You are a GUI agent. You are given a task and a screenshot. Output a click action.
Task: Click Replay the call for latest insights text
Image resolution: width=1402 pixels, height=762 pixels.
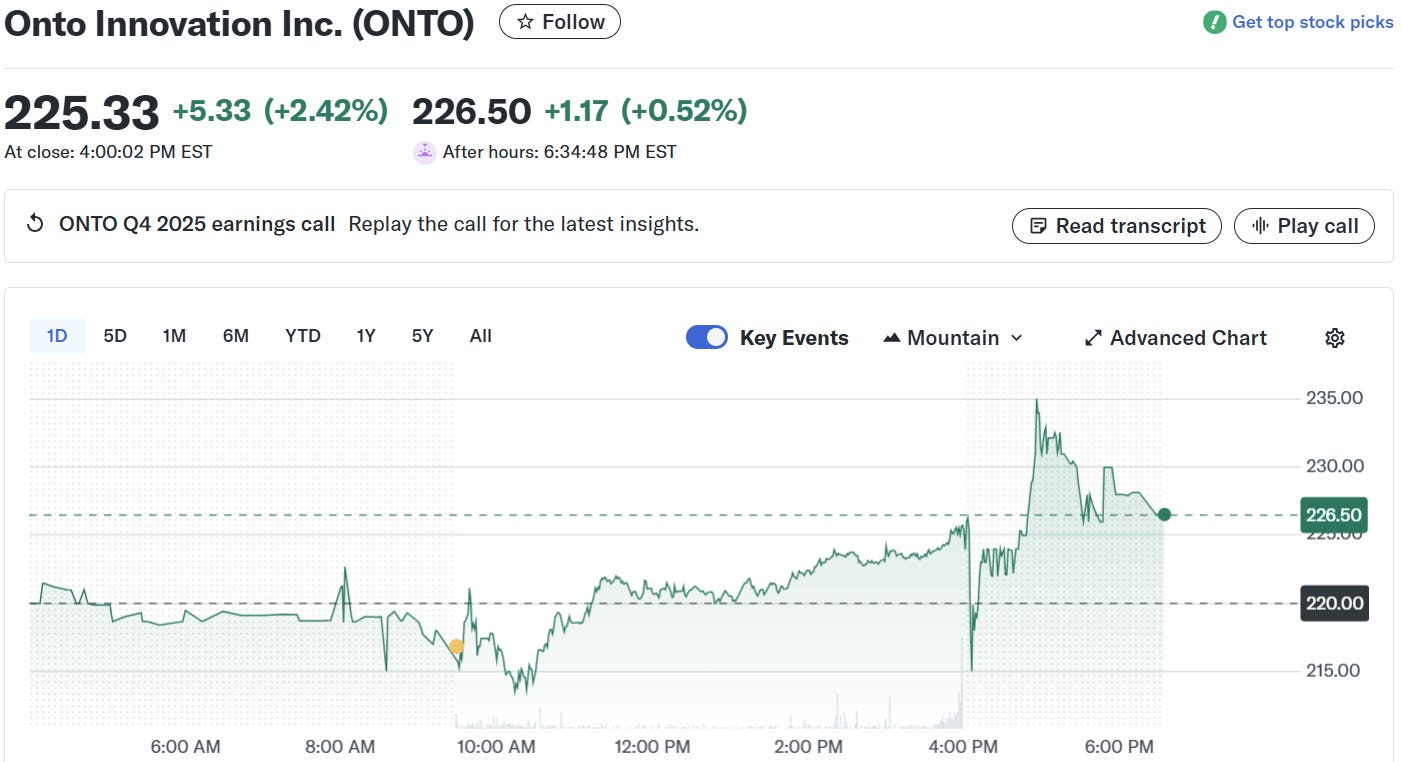click(x=523, y=224)
